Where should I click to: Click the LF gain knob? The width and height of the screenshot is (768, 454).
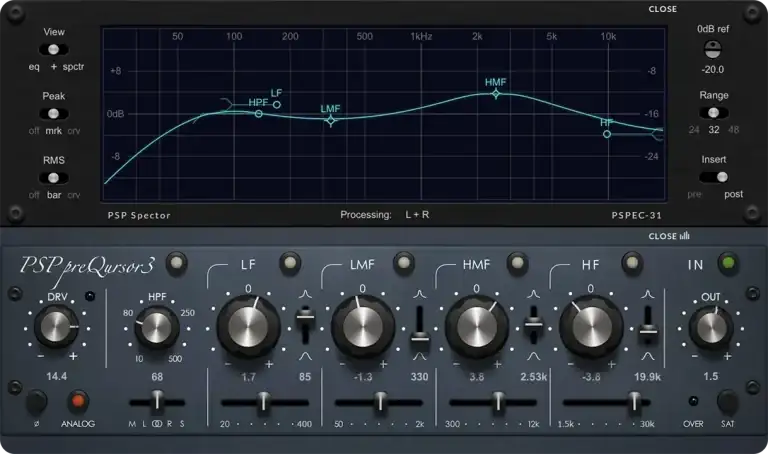coord(248,327)
